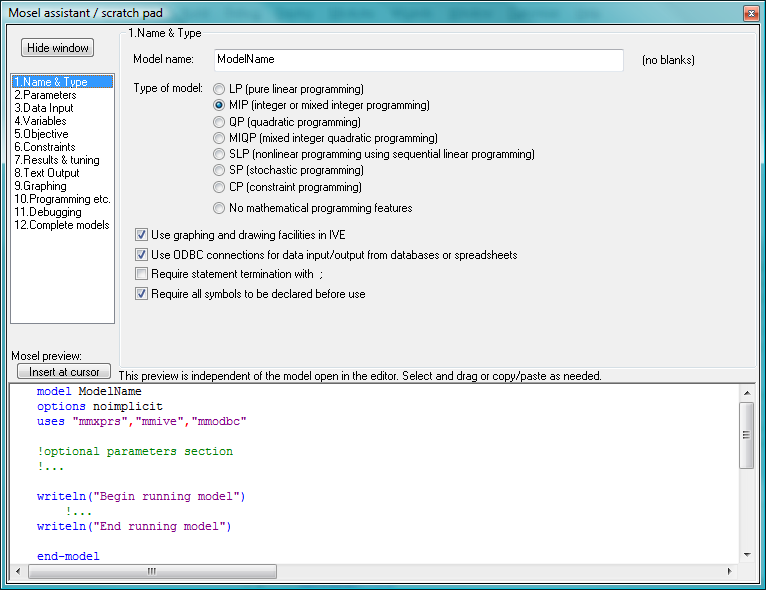Toggle Require all symbols declared before use

coord(142,294)
